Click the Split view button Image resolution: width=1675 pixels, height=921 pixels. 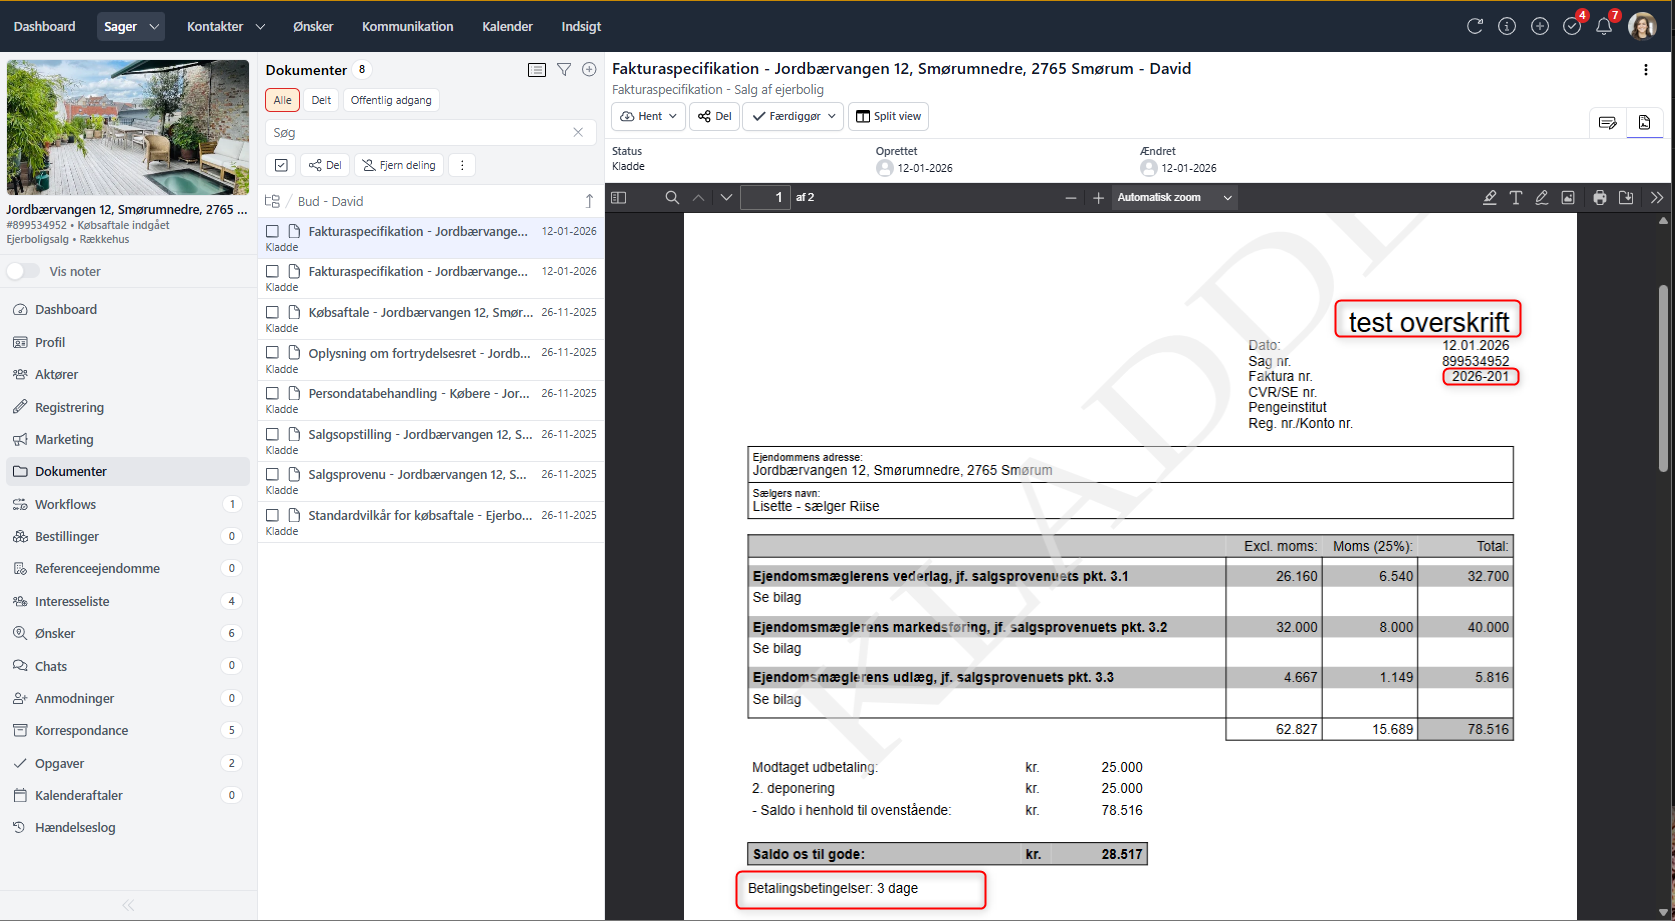(x=888, y=116)
